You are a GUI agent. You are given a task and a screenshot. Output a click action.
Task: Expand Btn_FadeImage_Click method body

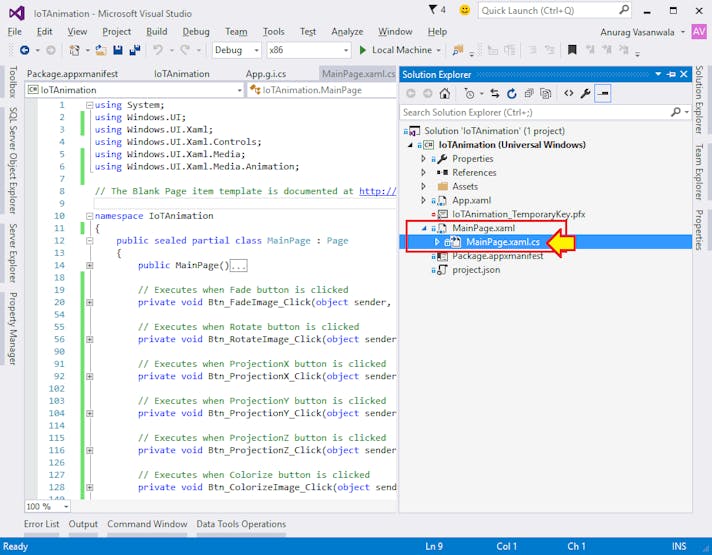[89, 302]
